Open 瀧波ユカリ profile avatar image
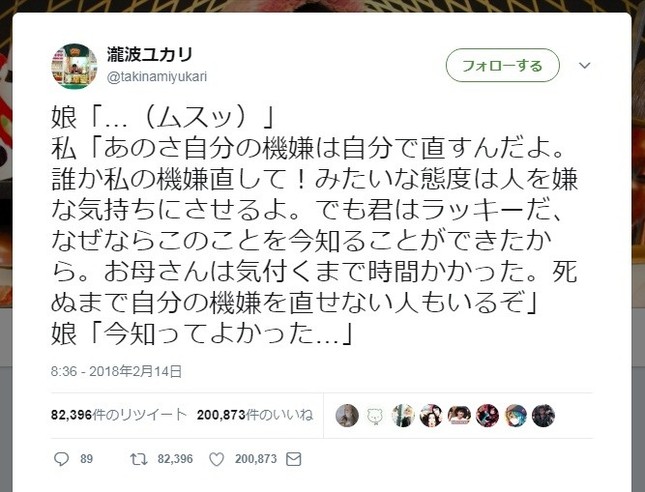This screenshot has width=645, height=492. pyautogui.click(x=74, y=66)
